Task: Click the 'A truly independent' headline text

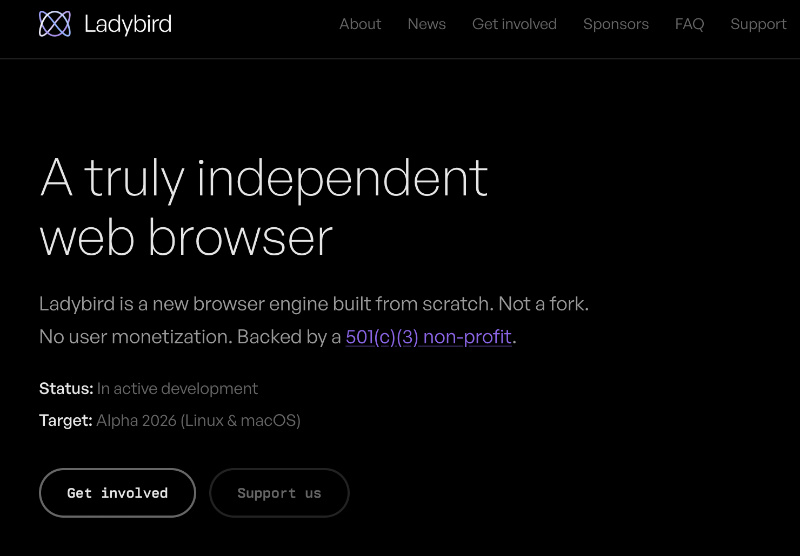Action: 264,179
